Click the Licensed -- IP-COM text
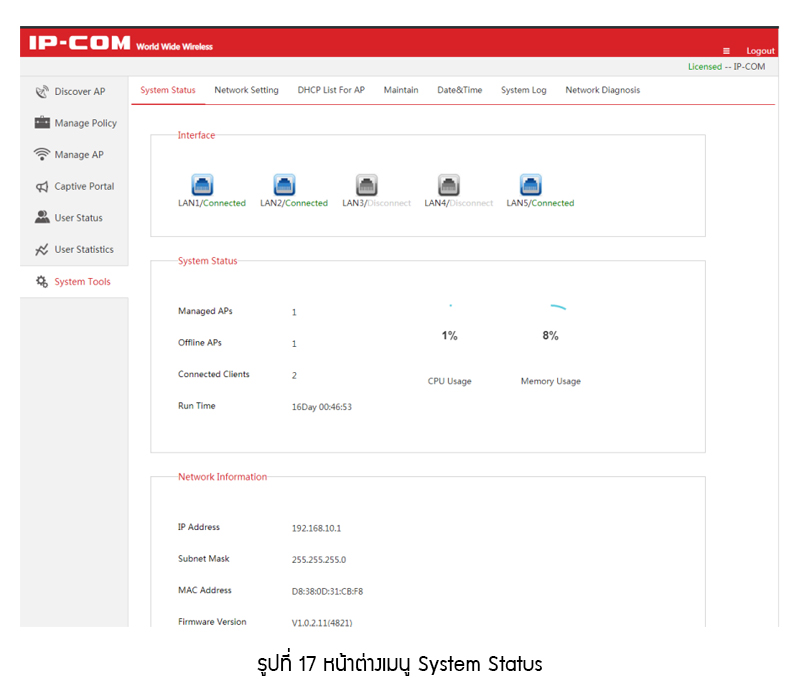This screenshot has height=700, width=800. [727, 67]
